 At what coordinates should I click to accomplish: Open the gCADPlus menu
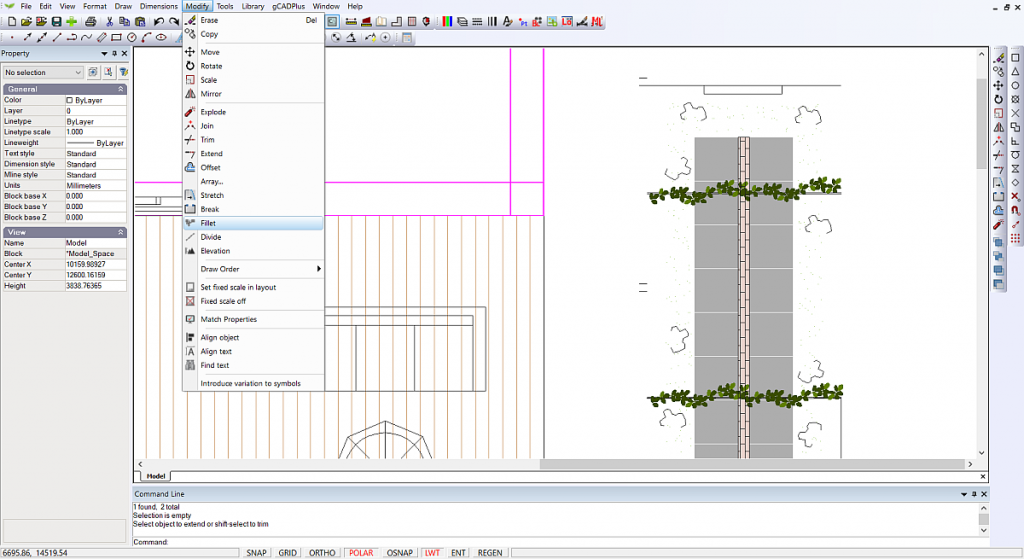[289, 7]
